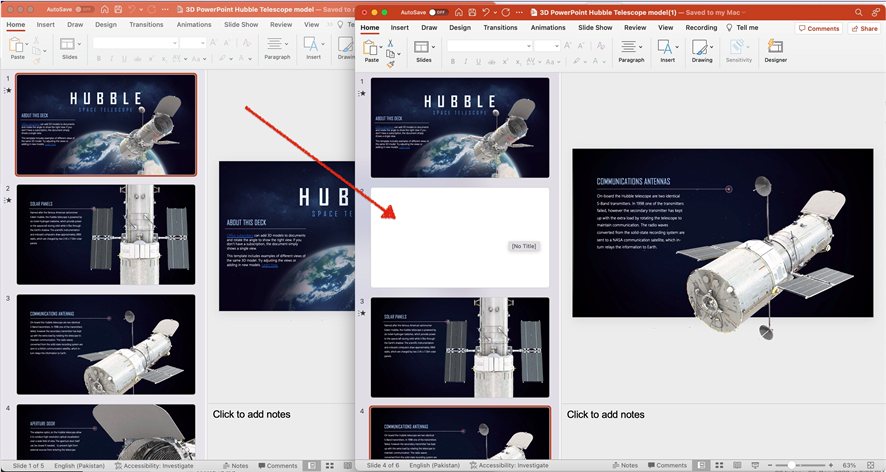This screenshot has height=472, width=886.
Task: Click Clear Formatting icon in front window
Action: 601,46
